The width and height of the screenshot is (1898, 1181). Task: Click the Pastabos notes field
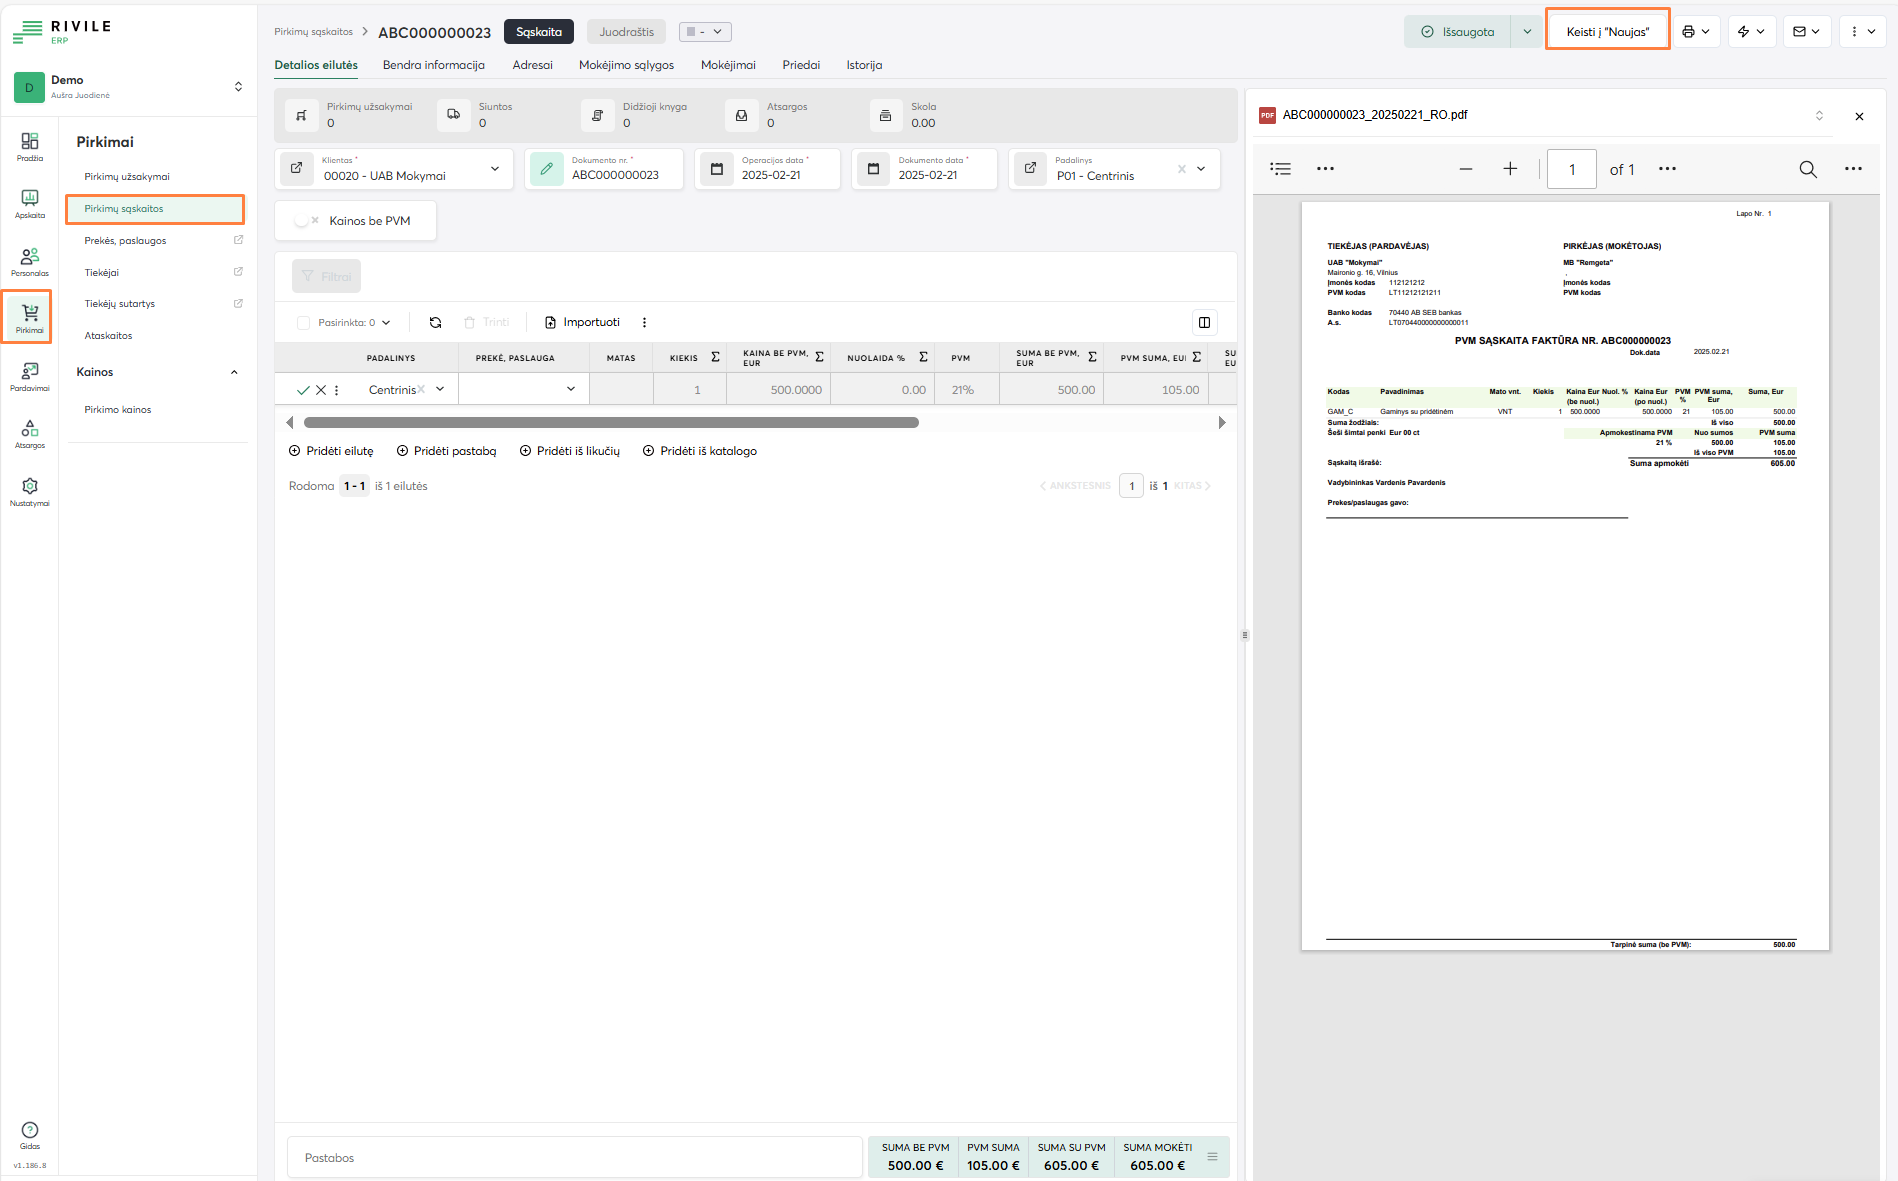(575, 1157)
